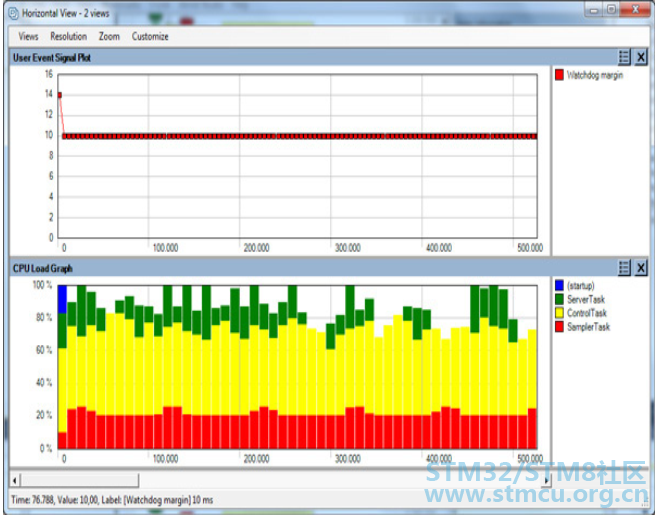Select the ControlTask legend label
The width and height of the screenshot is (657, 517).
[587, 313]
